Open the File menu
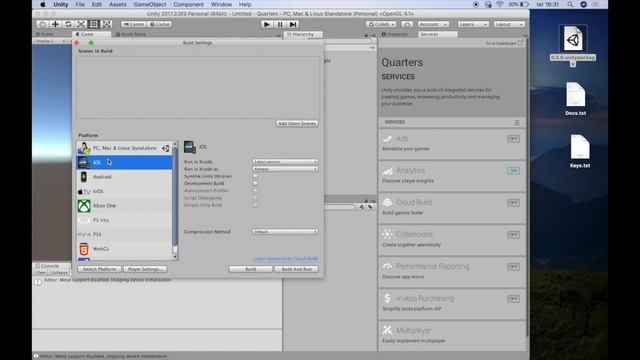 (x=80, y=4)
